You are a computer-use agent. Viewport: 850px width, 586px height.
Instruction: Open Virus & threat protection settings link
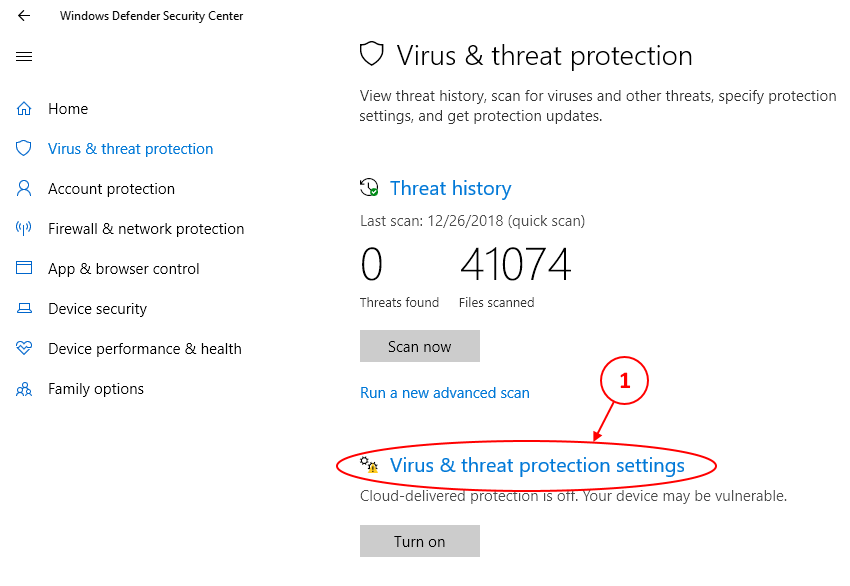(537, 465)
